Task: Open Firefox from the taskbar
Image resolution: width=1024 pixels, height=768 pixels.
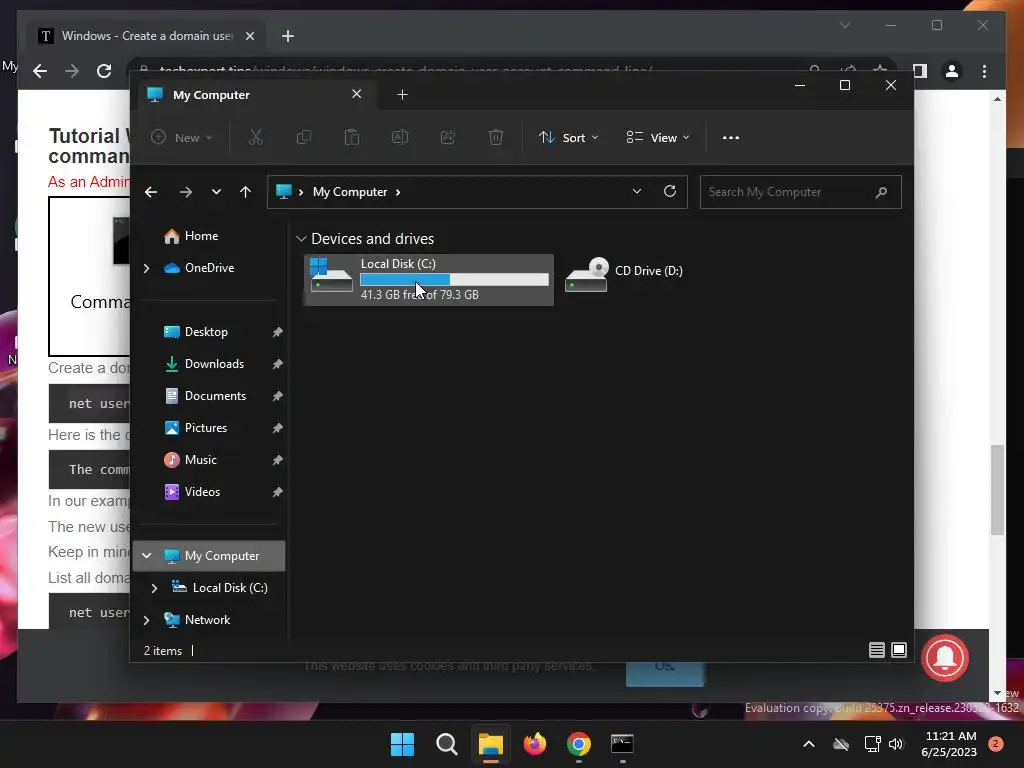Action: click(535, 744)
